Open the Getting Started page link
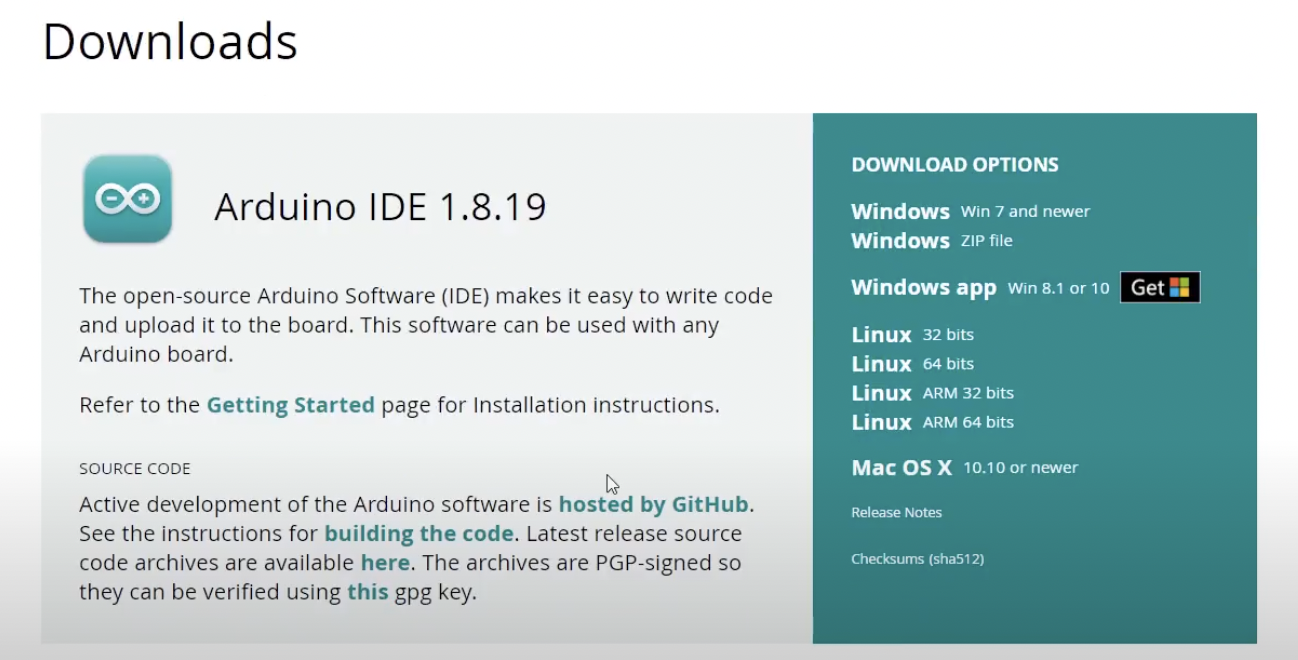1298x660 pixels. [x=290, y=405]
